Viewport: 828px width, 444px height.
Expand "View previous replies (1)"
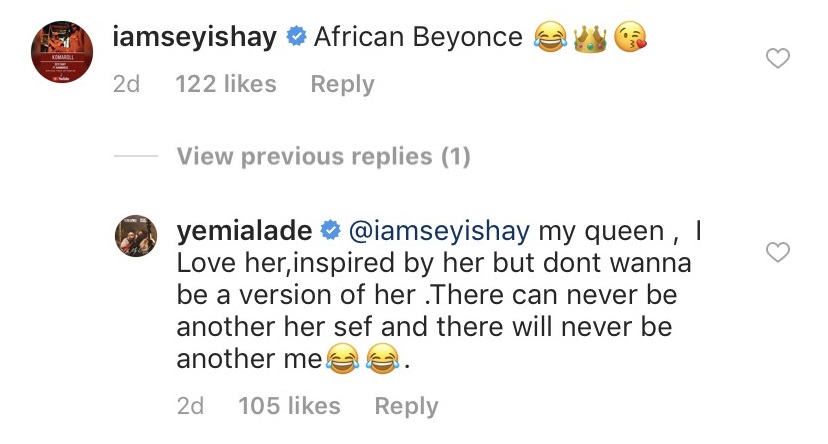point(323,157)
